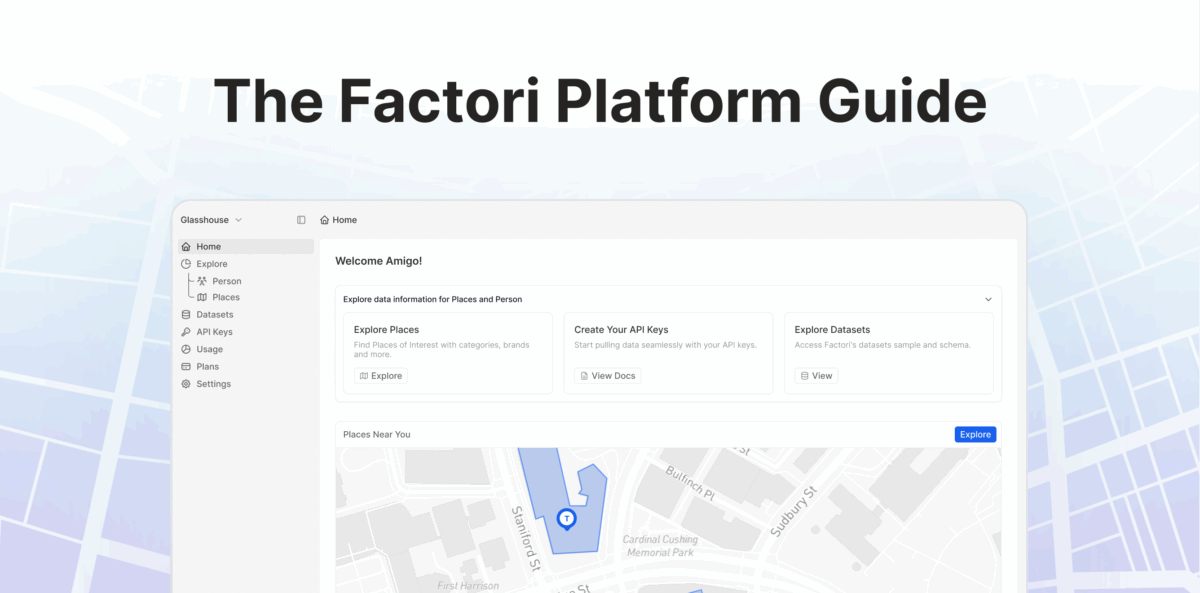Click the map pin marker on the map

coord(567,519)
